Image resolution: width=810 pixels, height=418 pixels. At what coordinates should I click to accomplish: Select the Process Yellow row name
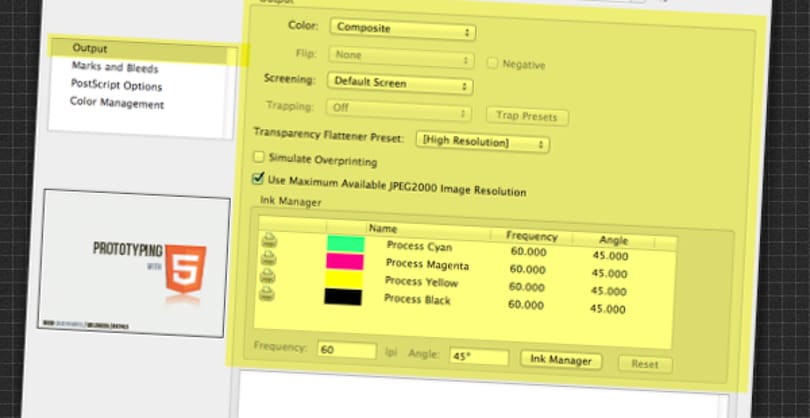pos(421,282)
